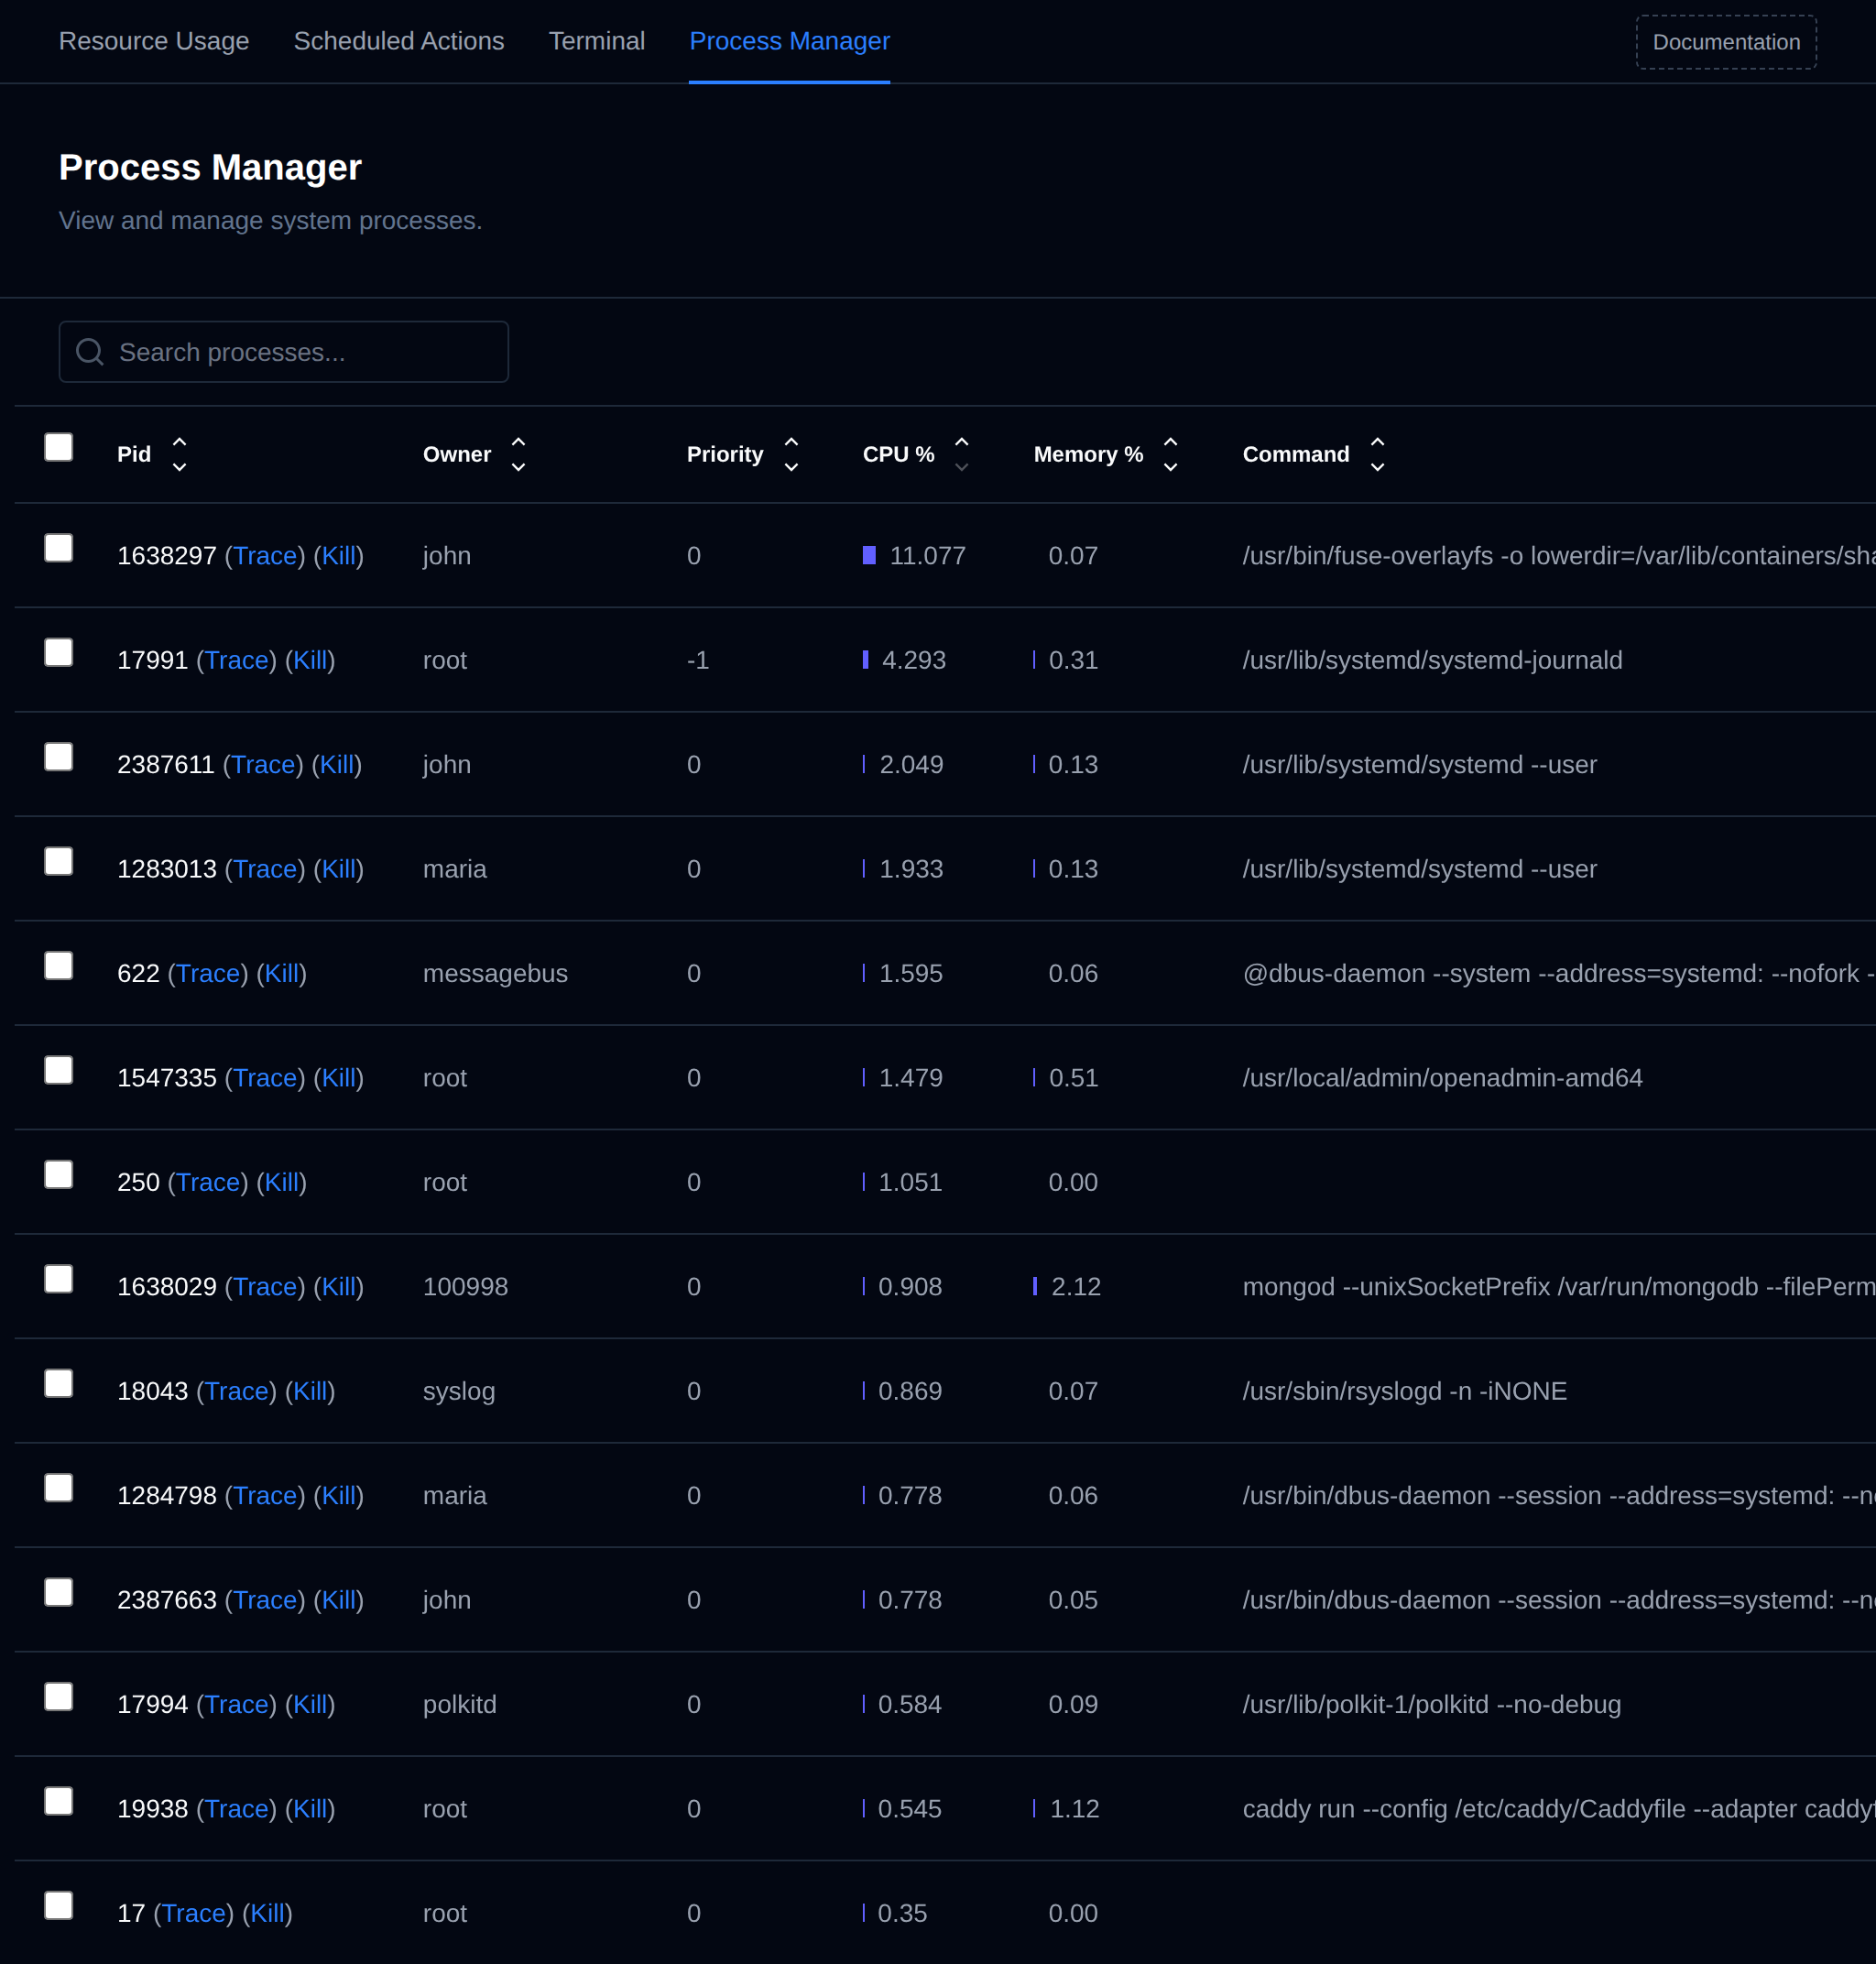Sort by Pid column arrows
The height and width of the screenshot is (1964, 1876).
coord(179,454)
